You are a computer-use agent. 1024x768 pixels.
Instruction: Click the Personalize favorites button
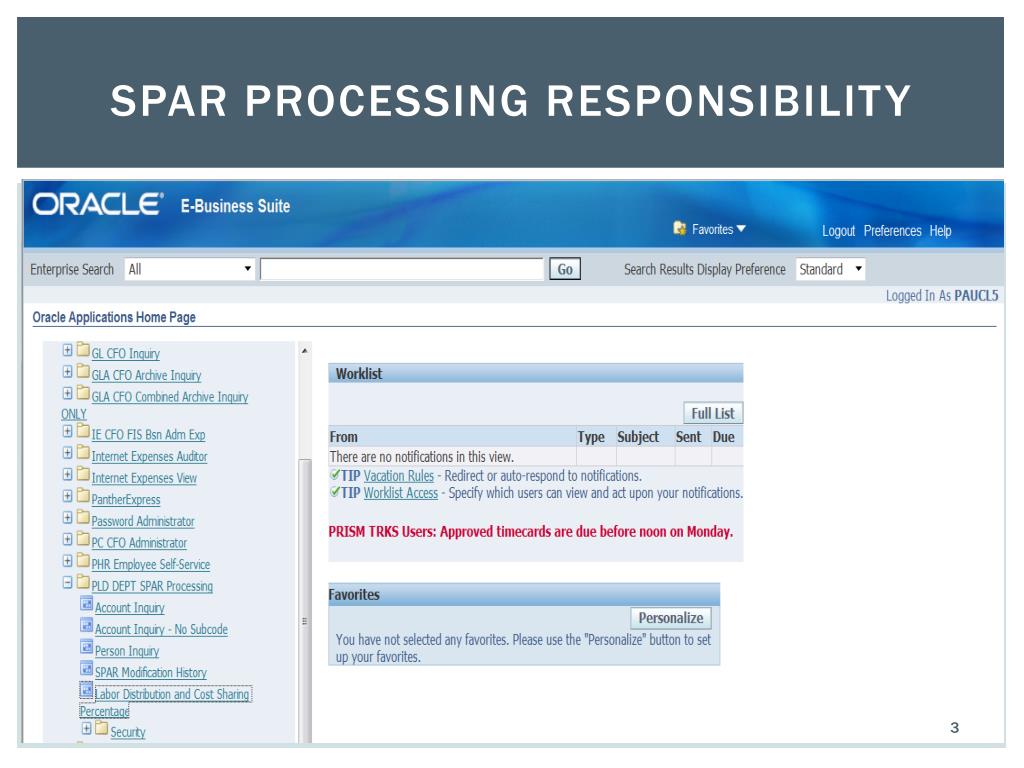(671, 618)
